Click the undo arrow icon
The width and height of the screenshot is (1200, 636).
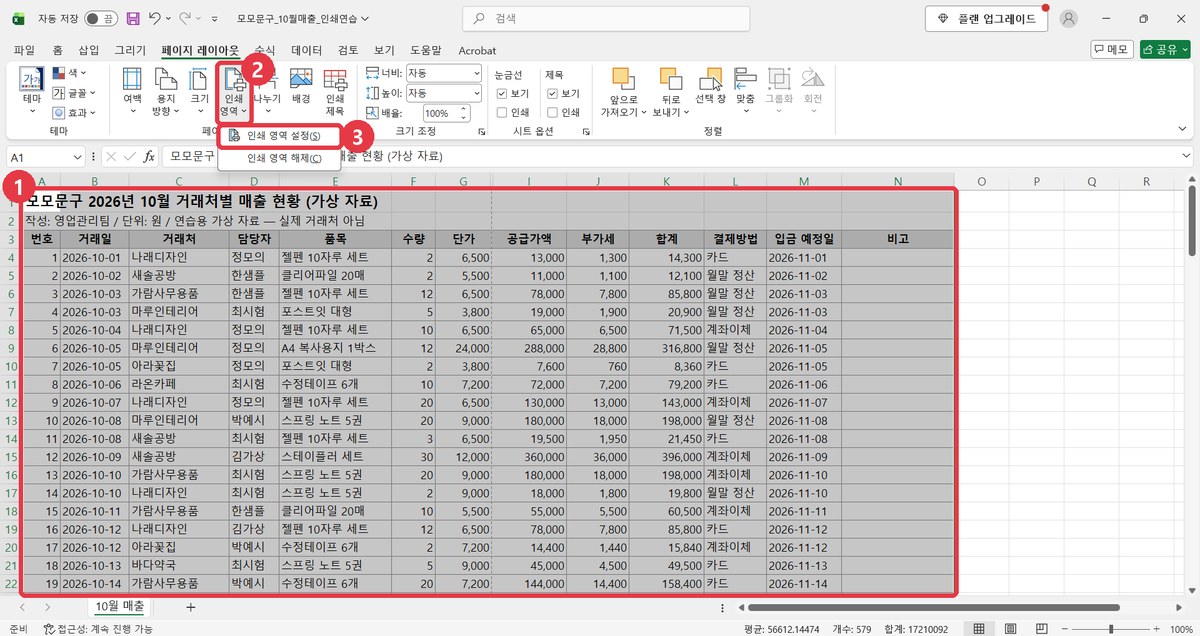click(154, 18)
